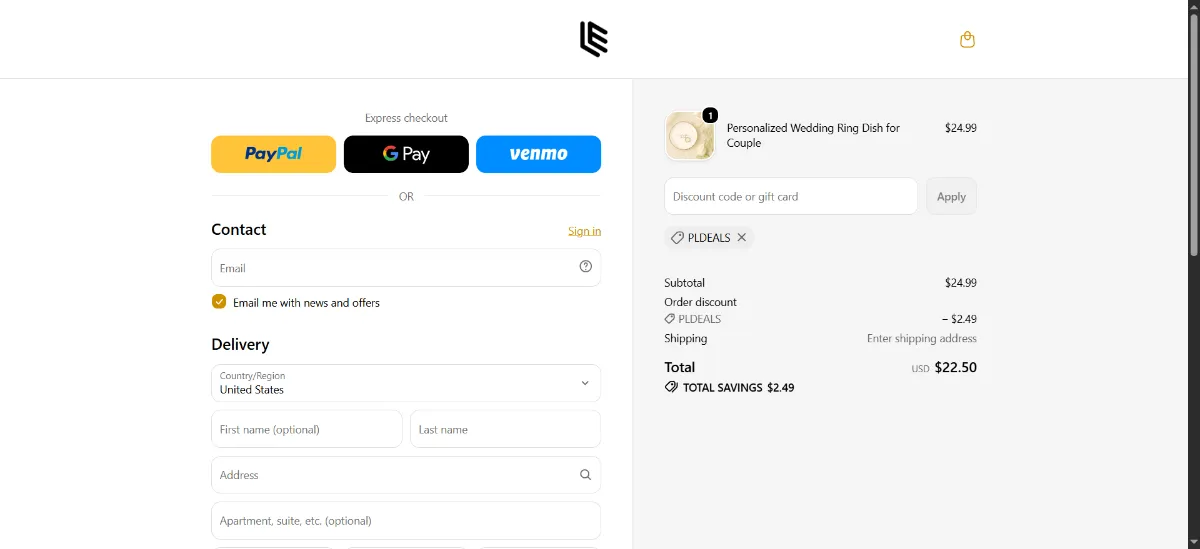The image size is (1200, 549).
Task: Focus the Email input field
Action: pyautogui.click(x=406, y=267)
